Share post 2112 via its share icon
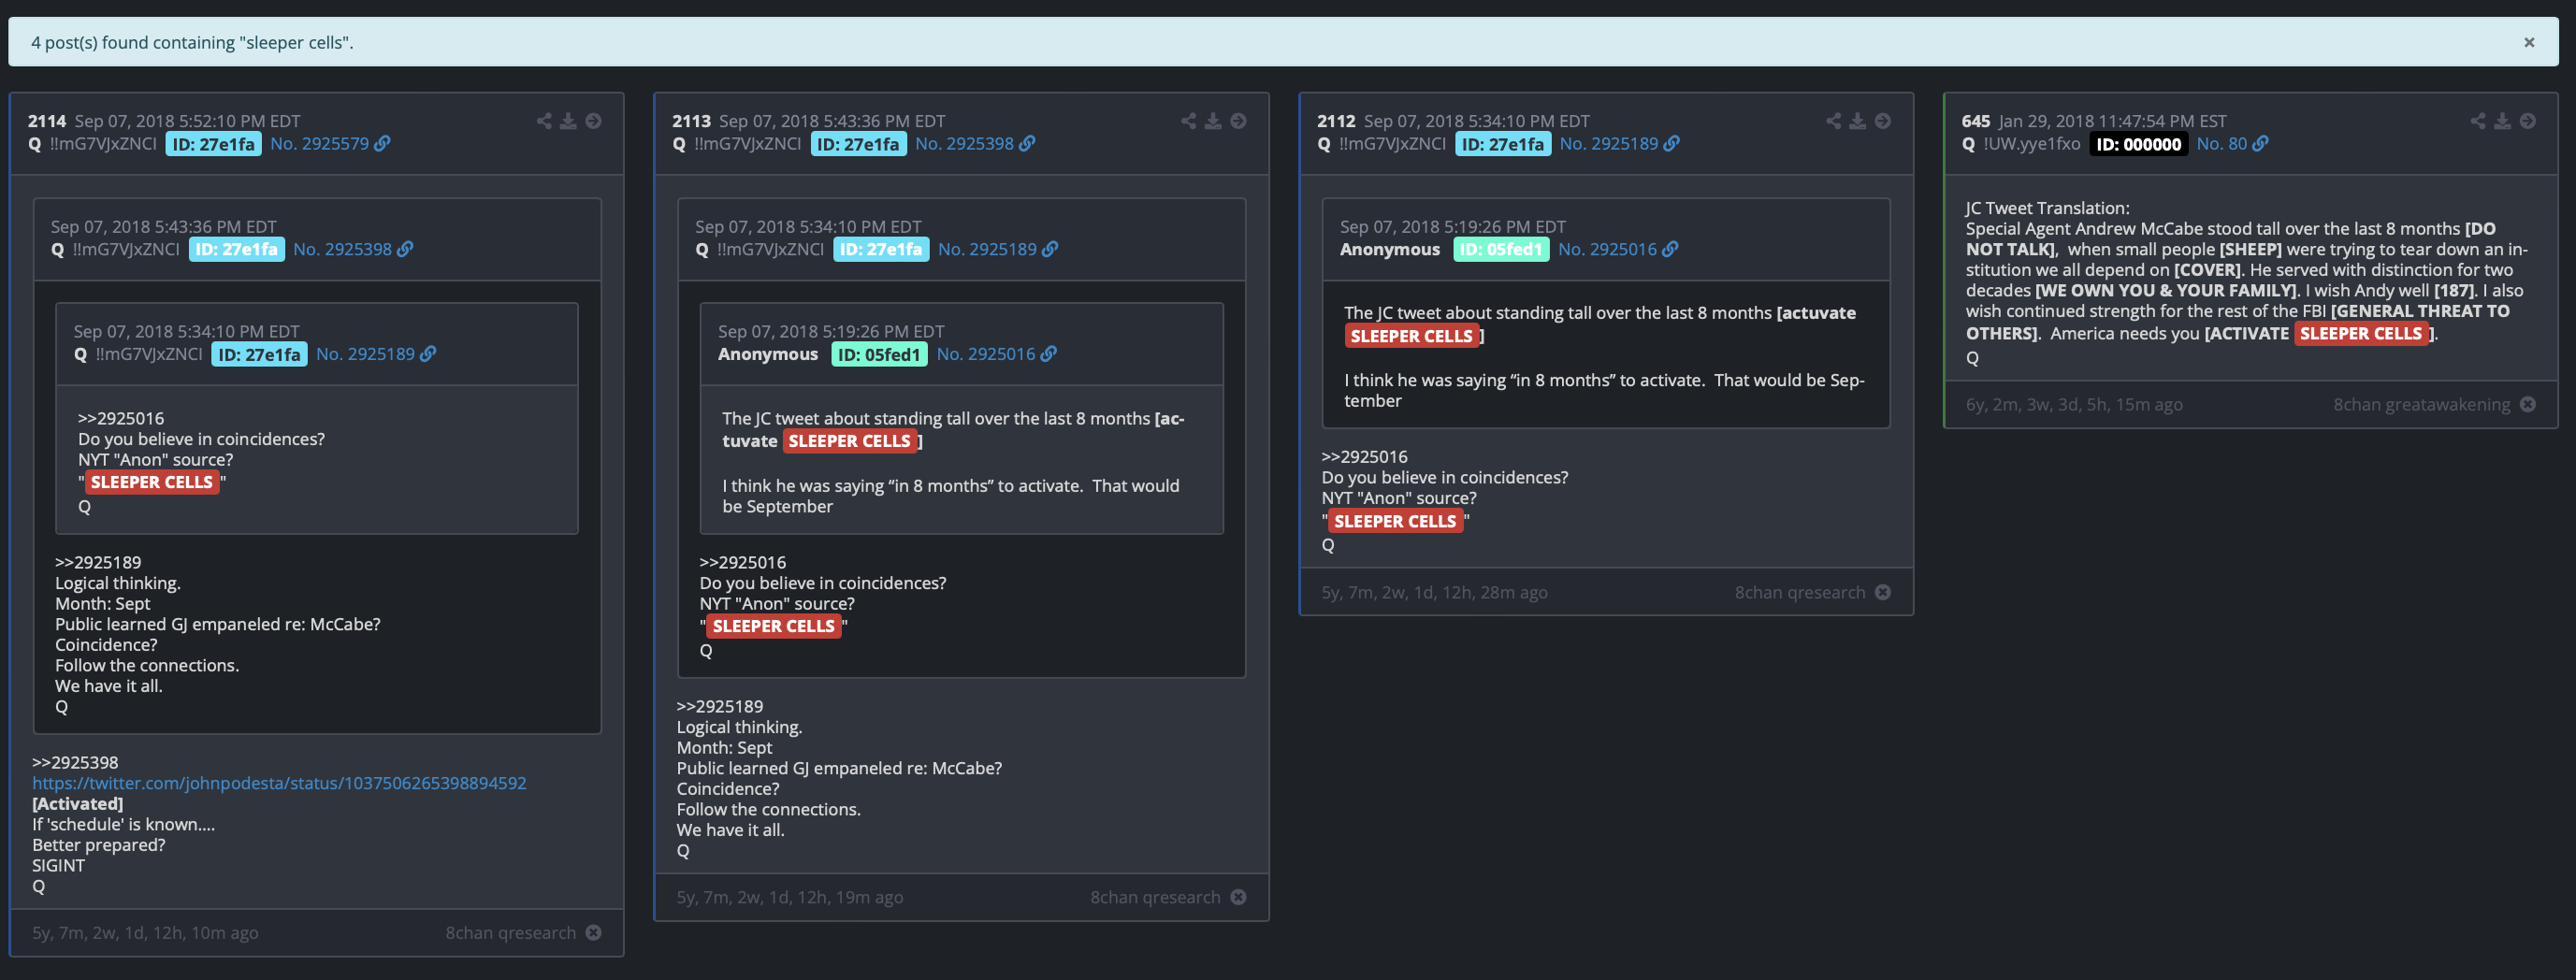Screen dimensions: 2576x980 click(x=1833, y=121)
